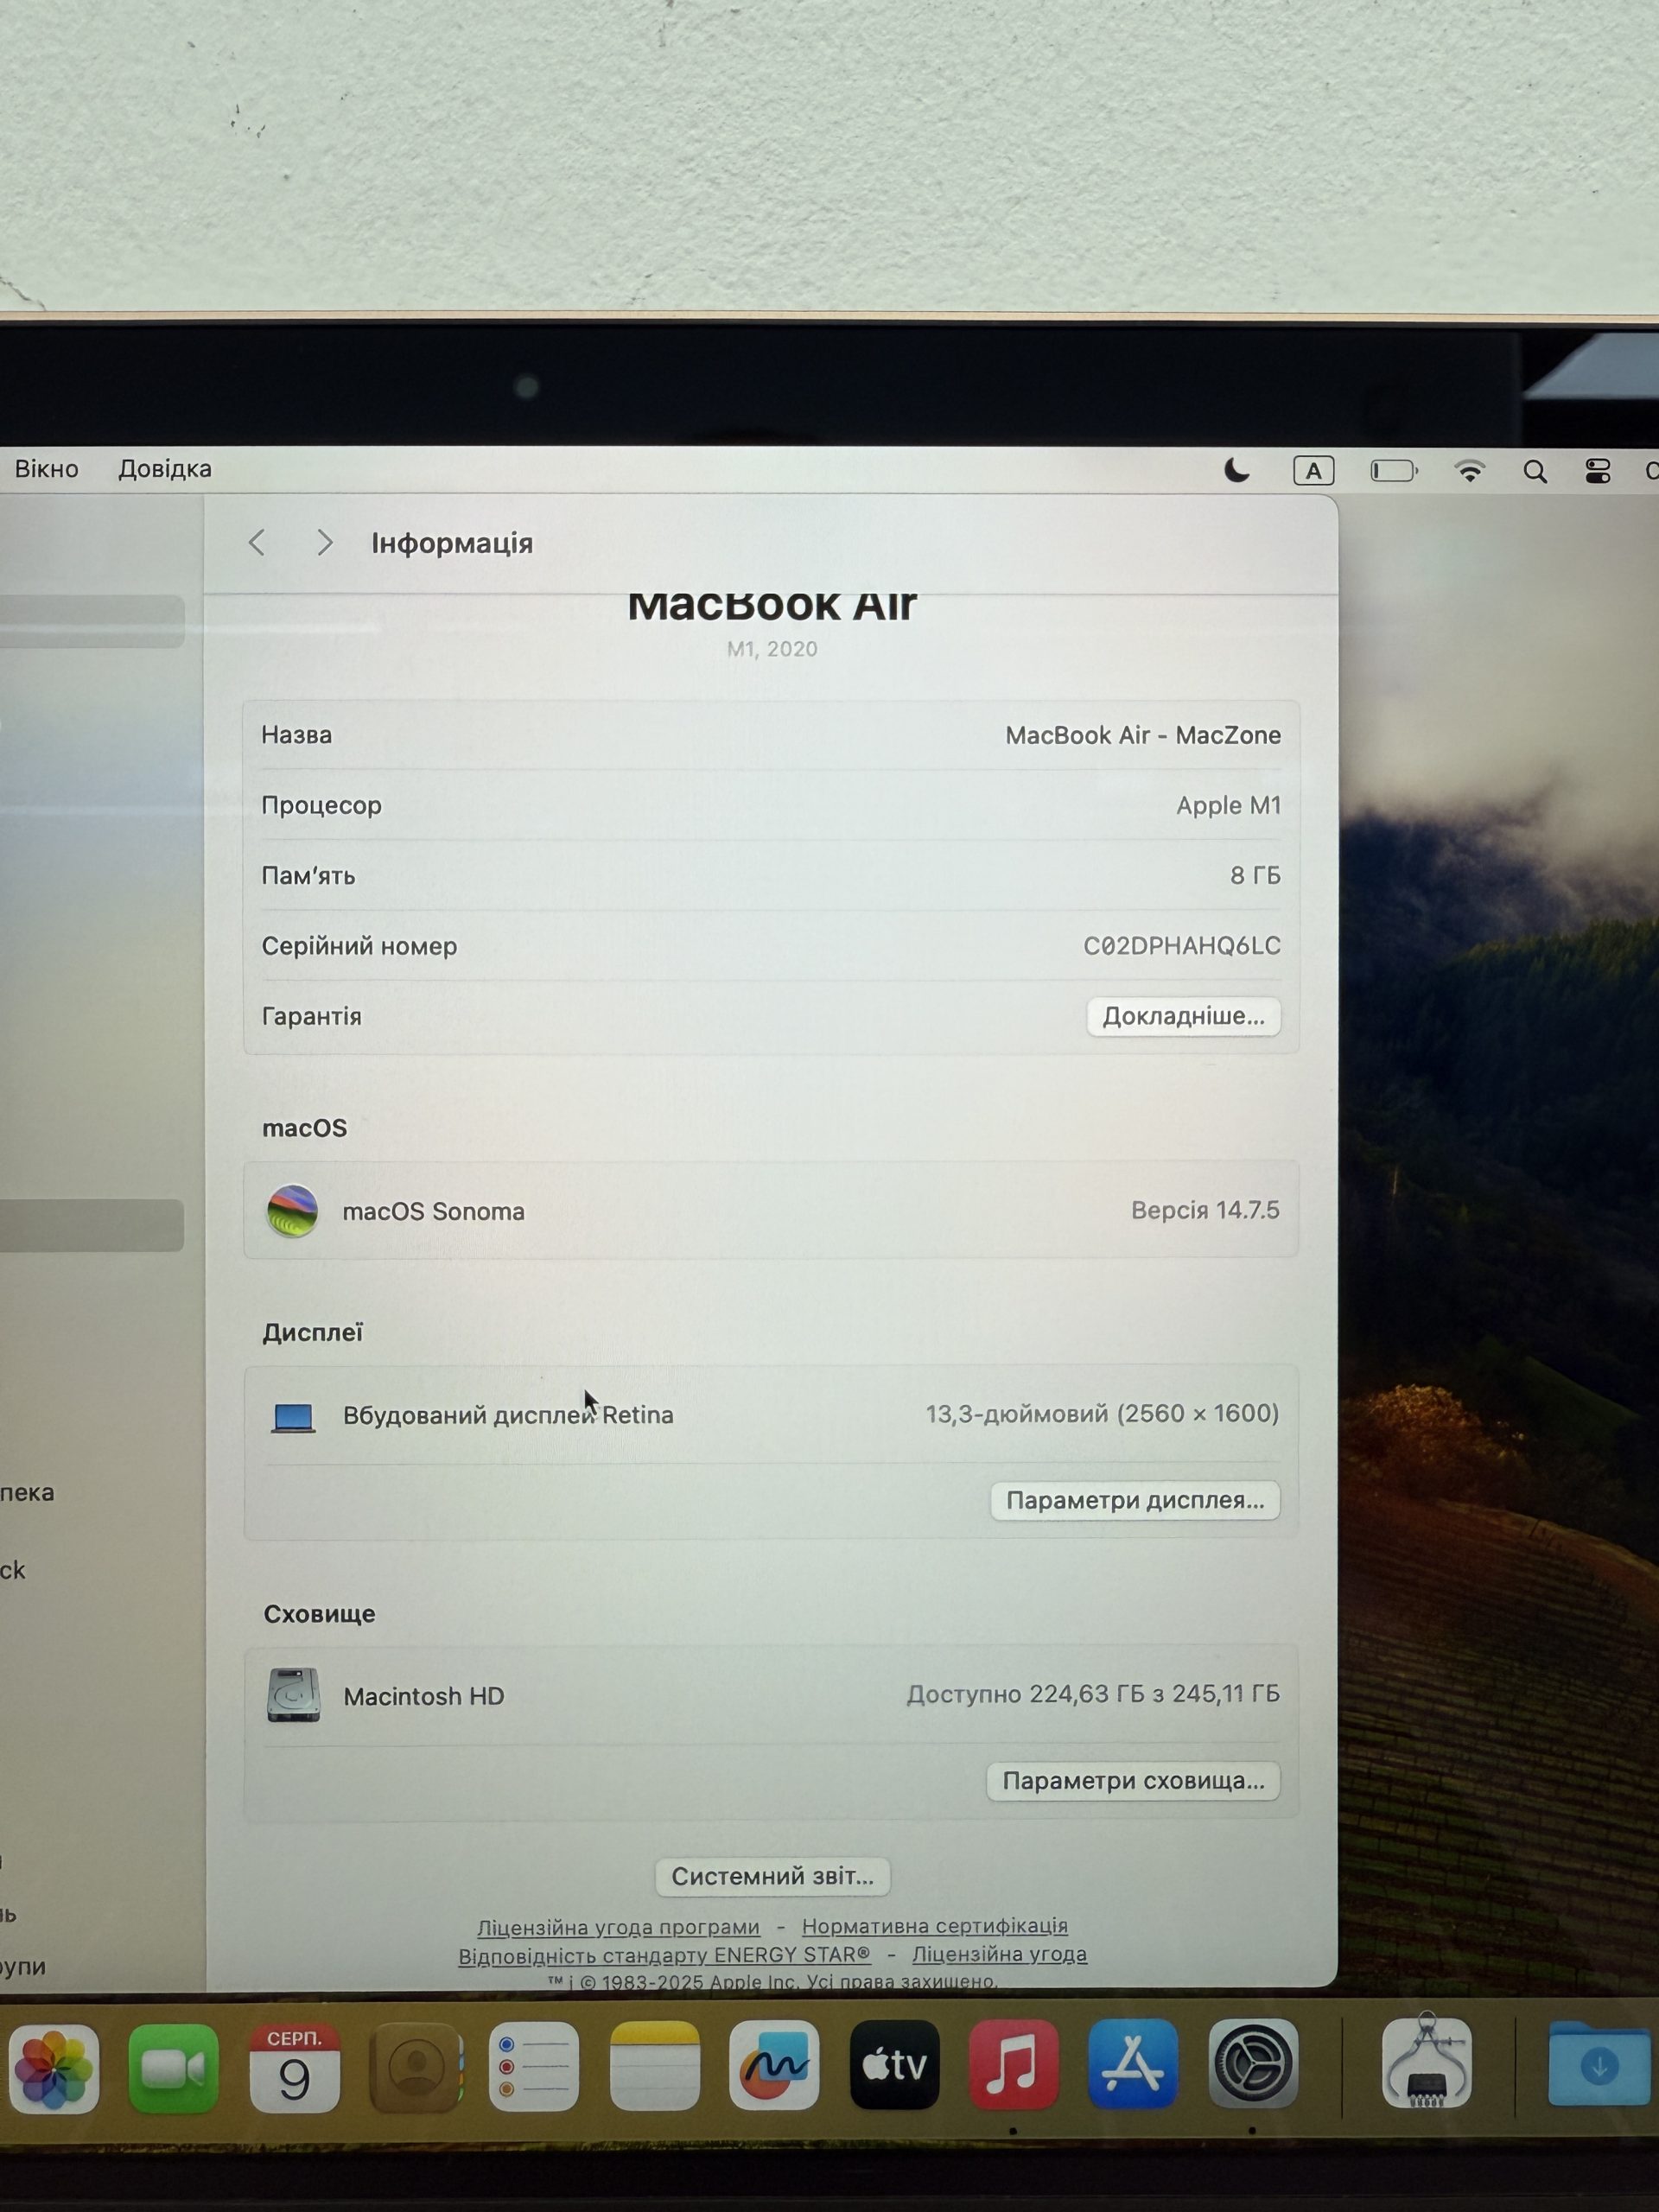Image resolution: width=1659 pixels, height=2212 pixels.
Task: Click the Apple M1 processor value
Action: click(x=1228, y=805)
